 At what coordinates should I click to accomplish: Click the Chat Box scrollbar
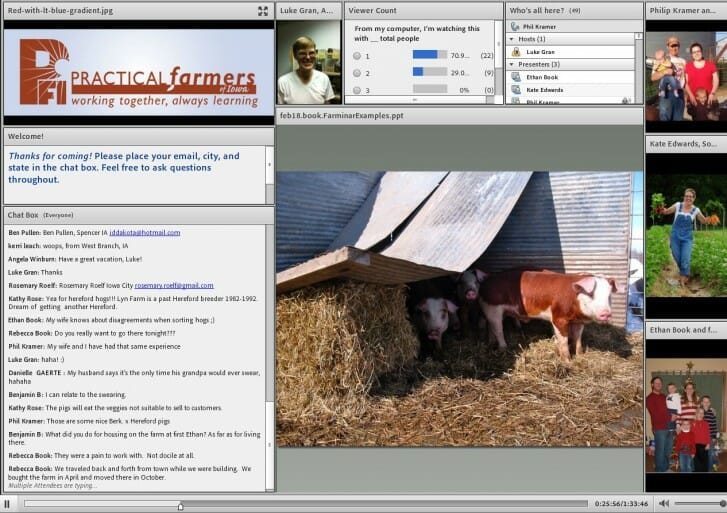point(269,350)
